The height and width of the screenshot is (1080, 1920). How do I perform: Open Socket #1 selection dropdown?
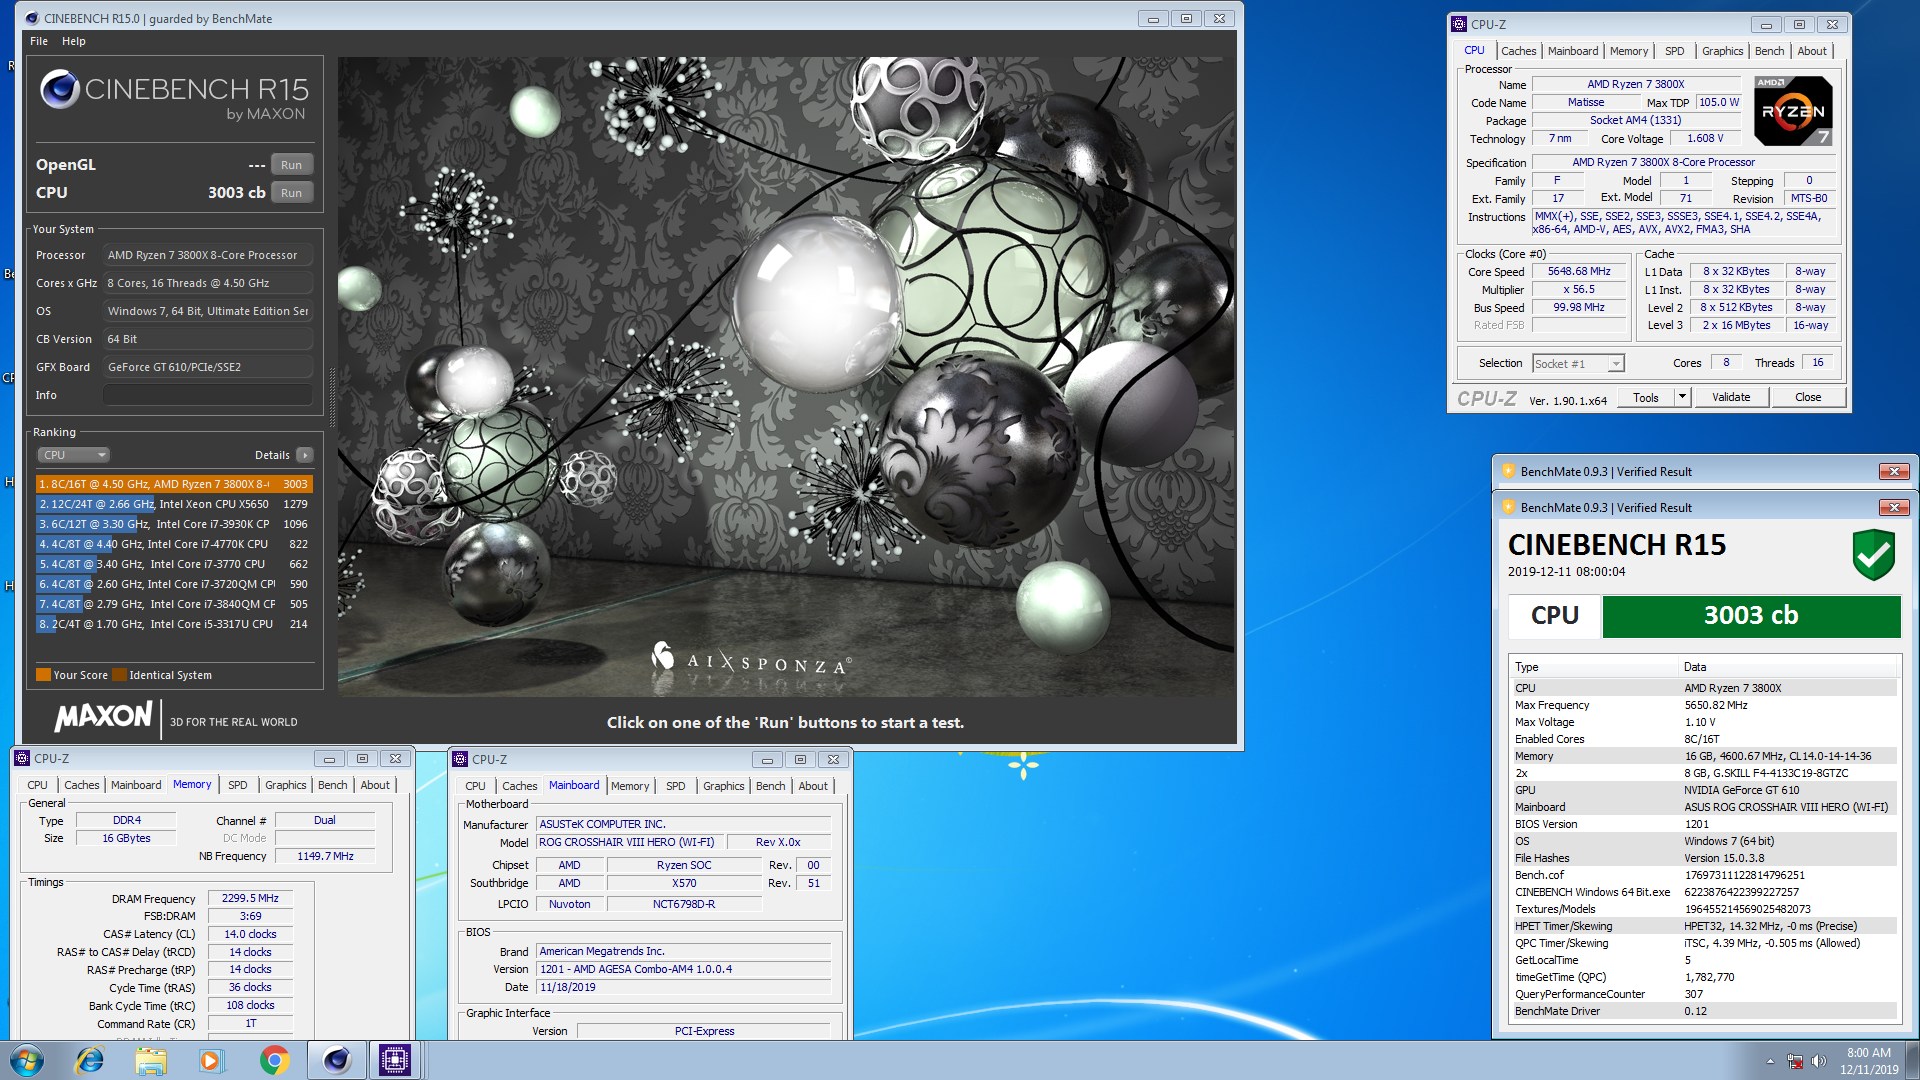(1578, 364)
